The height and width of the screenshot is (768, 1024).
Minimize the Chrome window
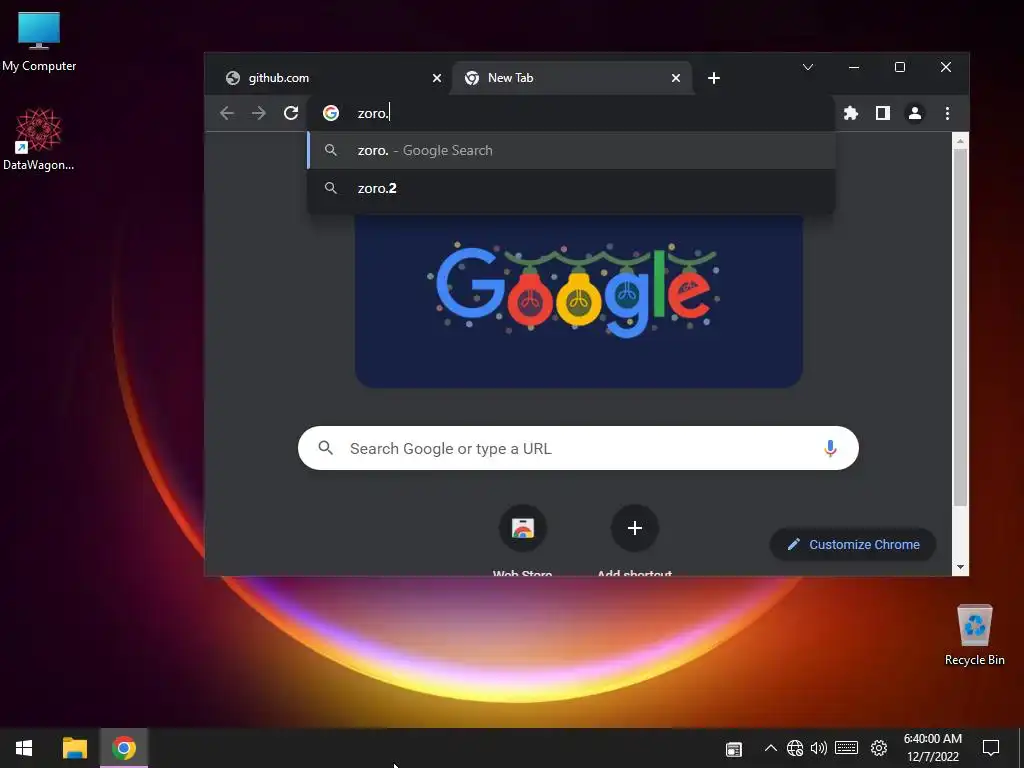pyautogui.click(x=854, y=67)
